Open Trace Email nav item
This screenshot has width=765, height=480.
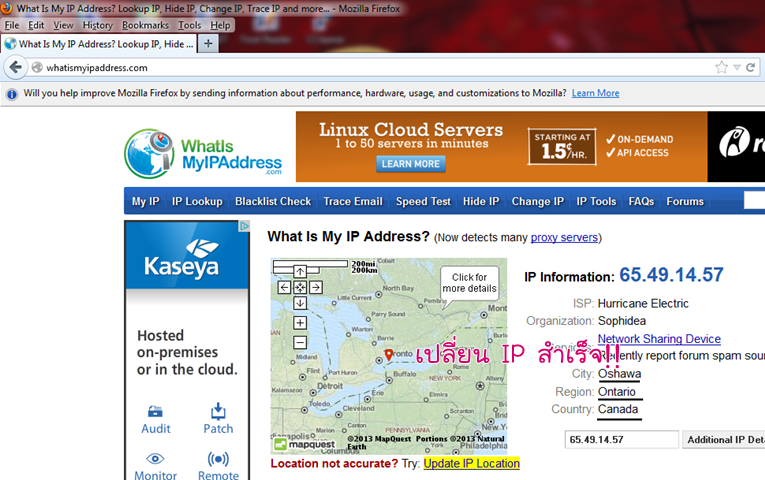[353, 201]
